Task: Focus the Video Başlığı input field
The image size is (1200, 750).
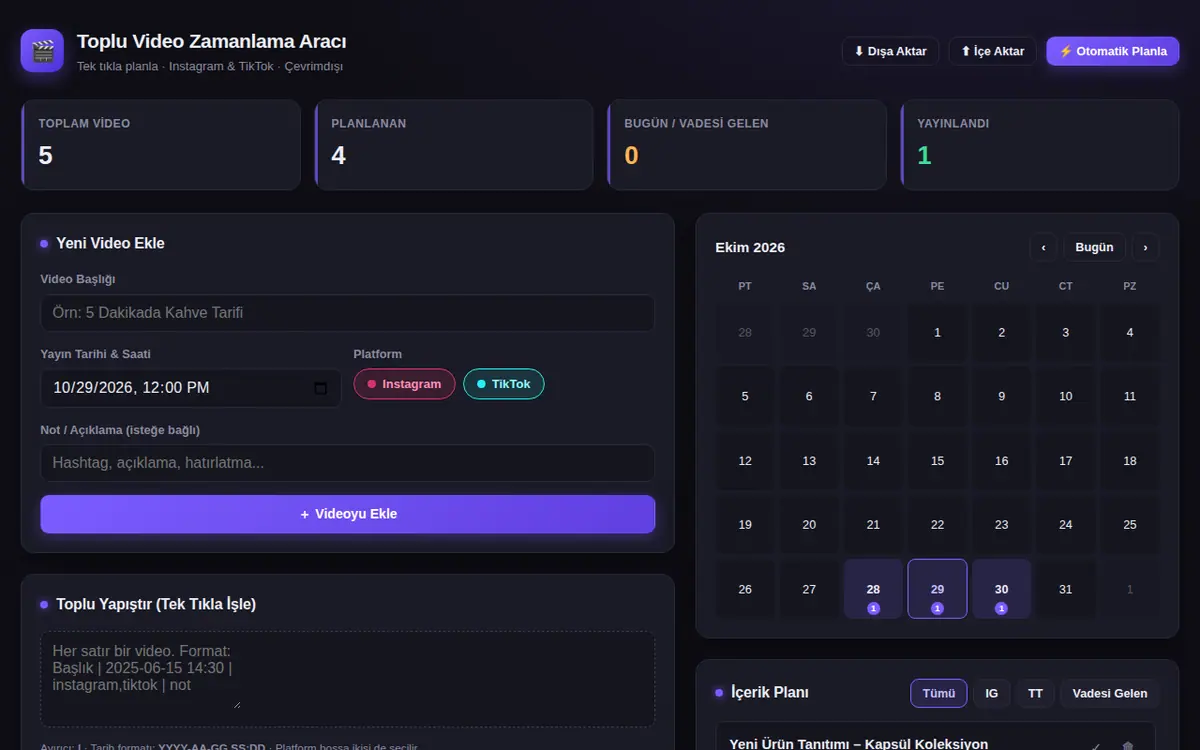Action: pyautogui.click(x=348, y=313)
